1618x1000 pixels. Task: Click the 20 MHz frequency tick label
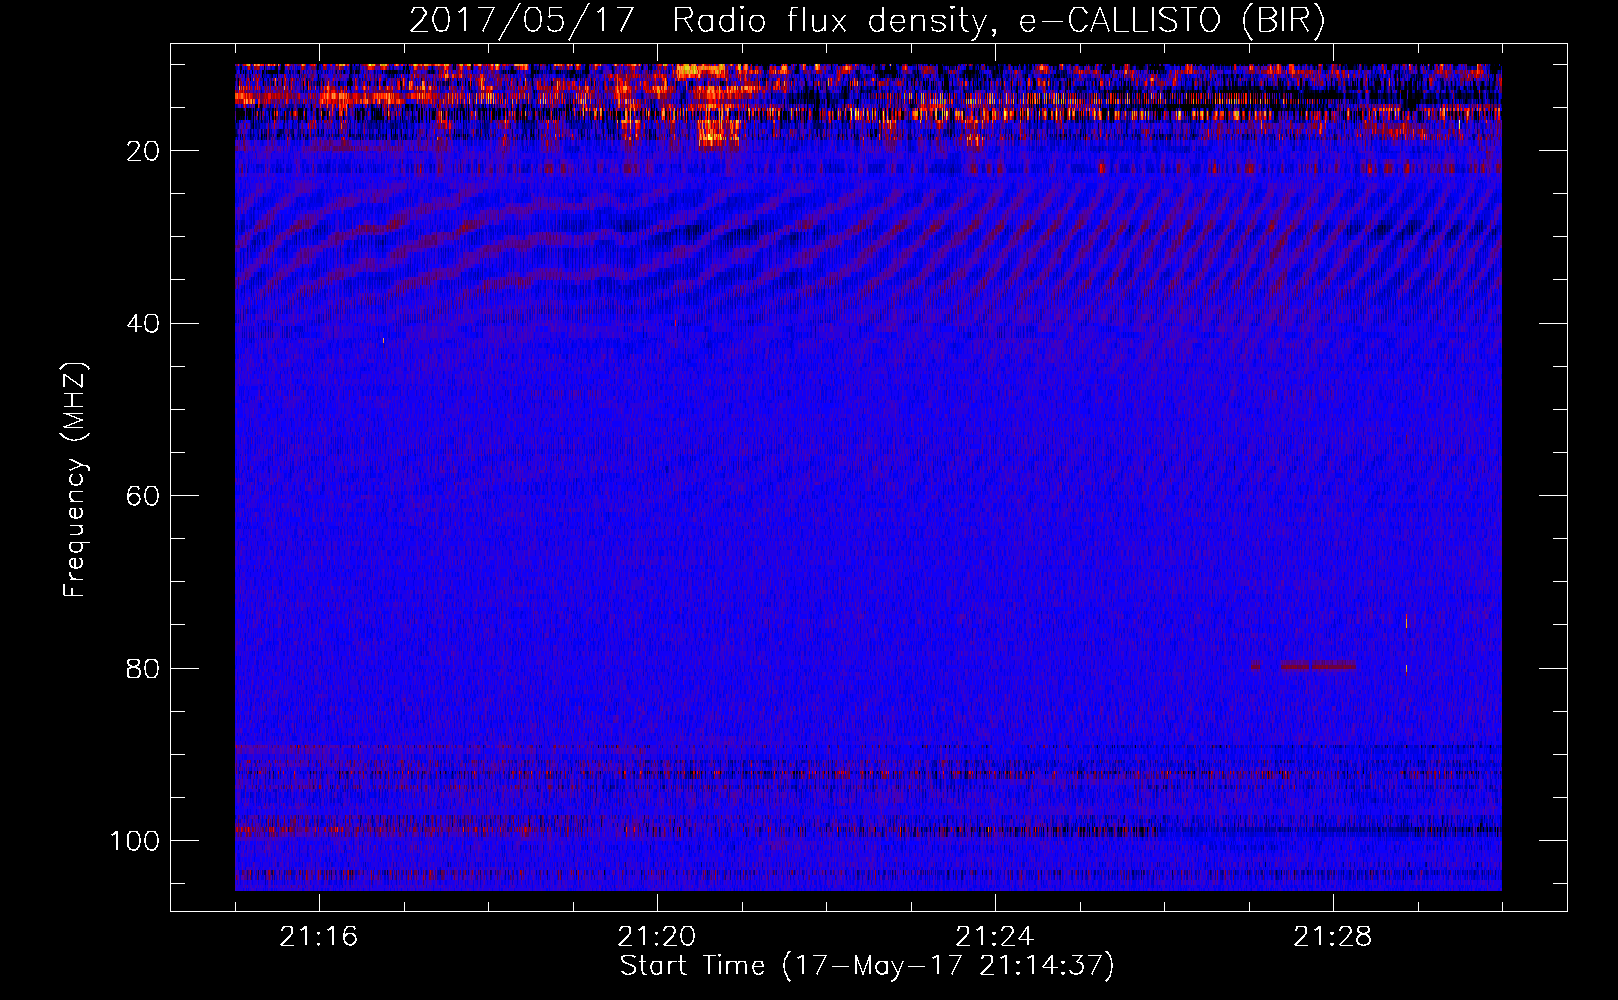[144, 151]
